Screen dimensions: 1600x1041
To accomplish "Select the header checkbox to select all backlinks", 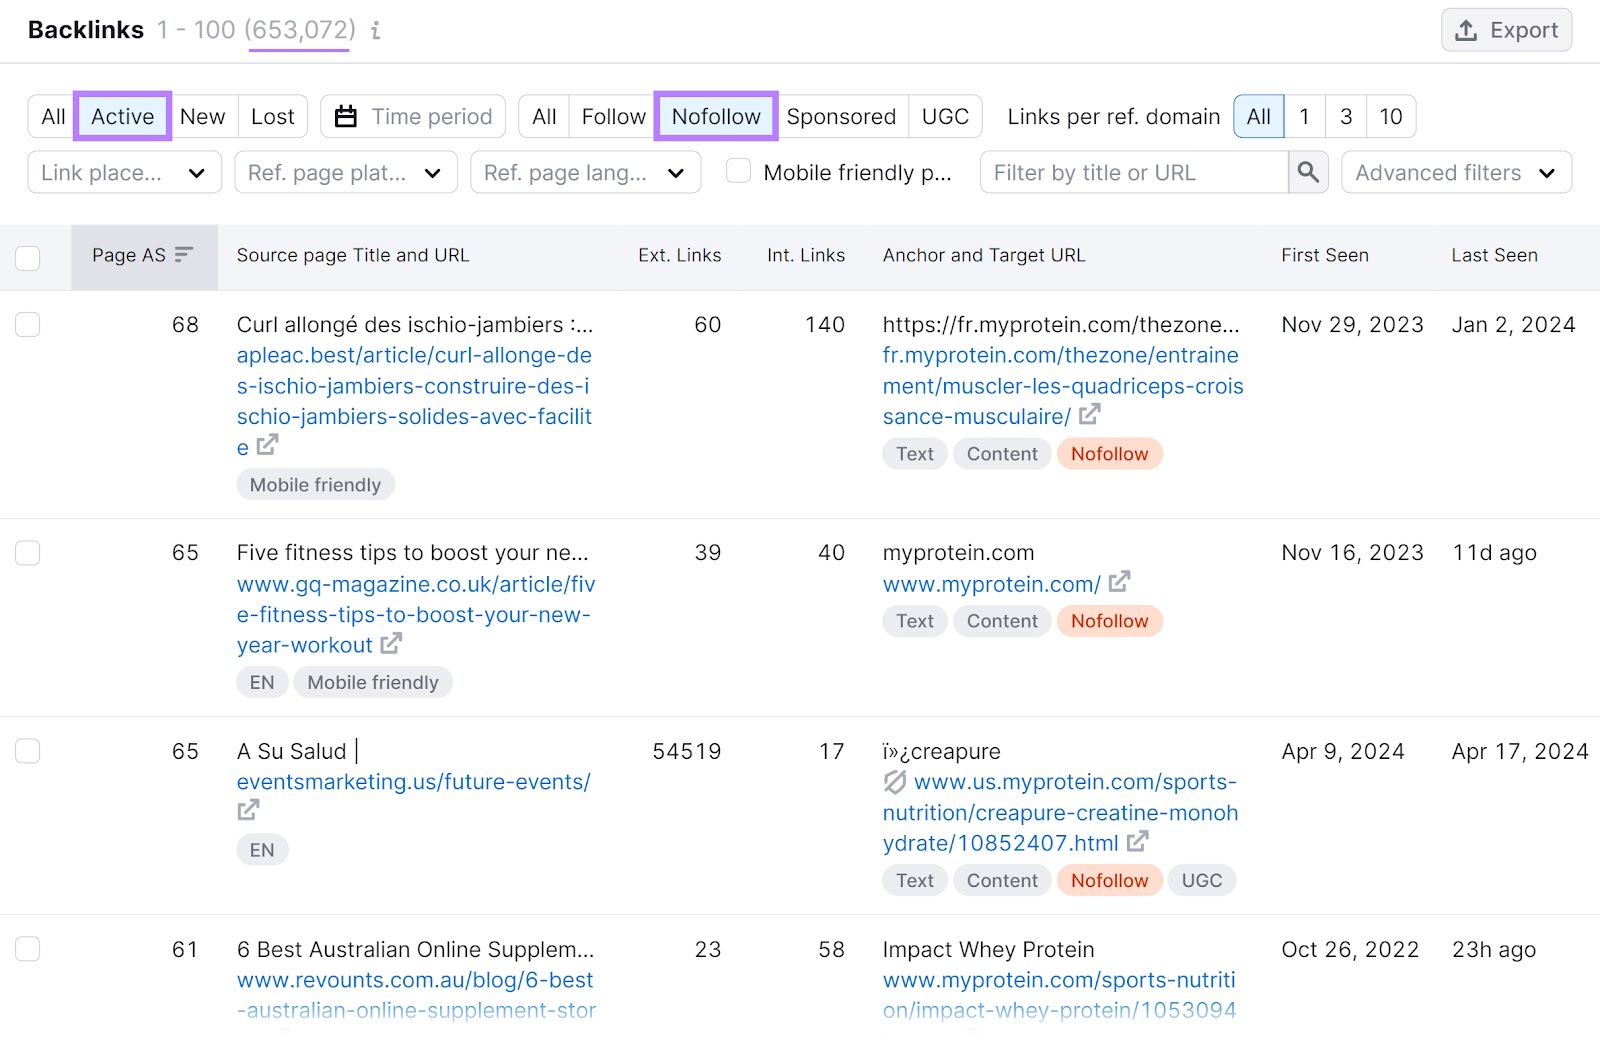I will pyautogui.click(x=27, y=257).
